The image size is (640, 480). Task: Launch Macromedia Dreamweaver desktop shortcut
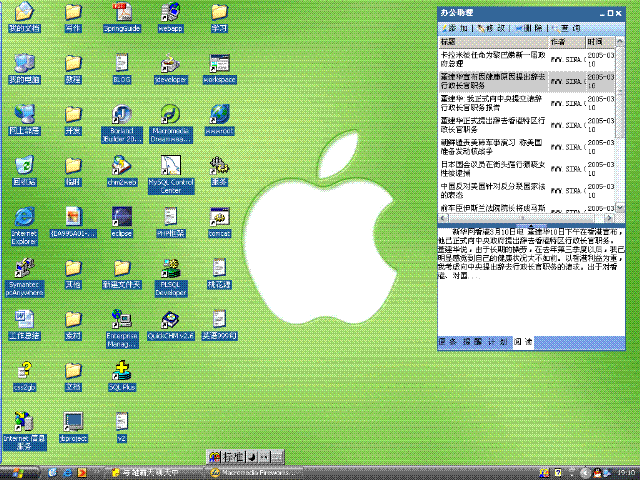pos(171,123)
